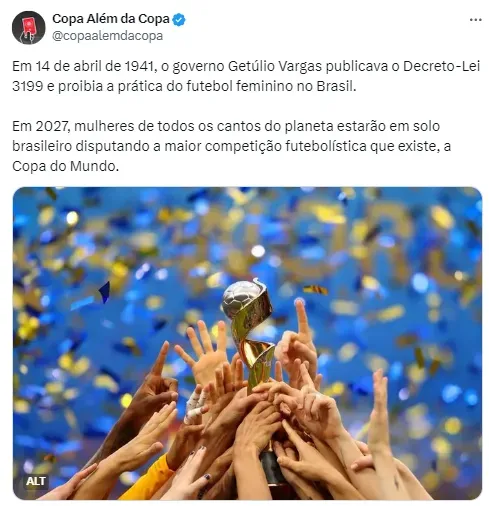489x506 pixels.
Task: Open the Copa Além da Copa profile avatar
Action: coord(28,27)
